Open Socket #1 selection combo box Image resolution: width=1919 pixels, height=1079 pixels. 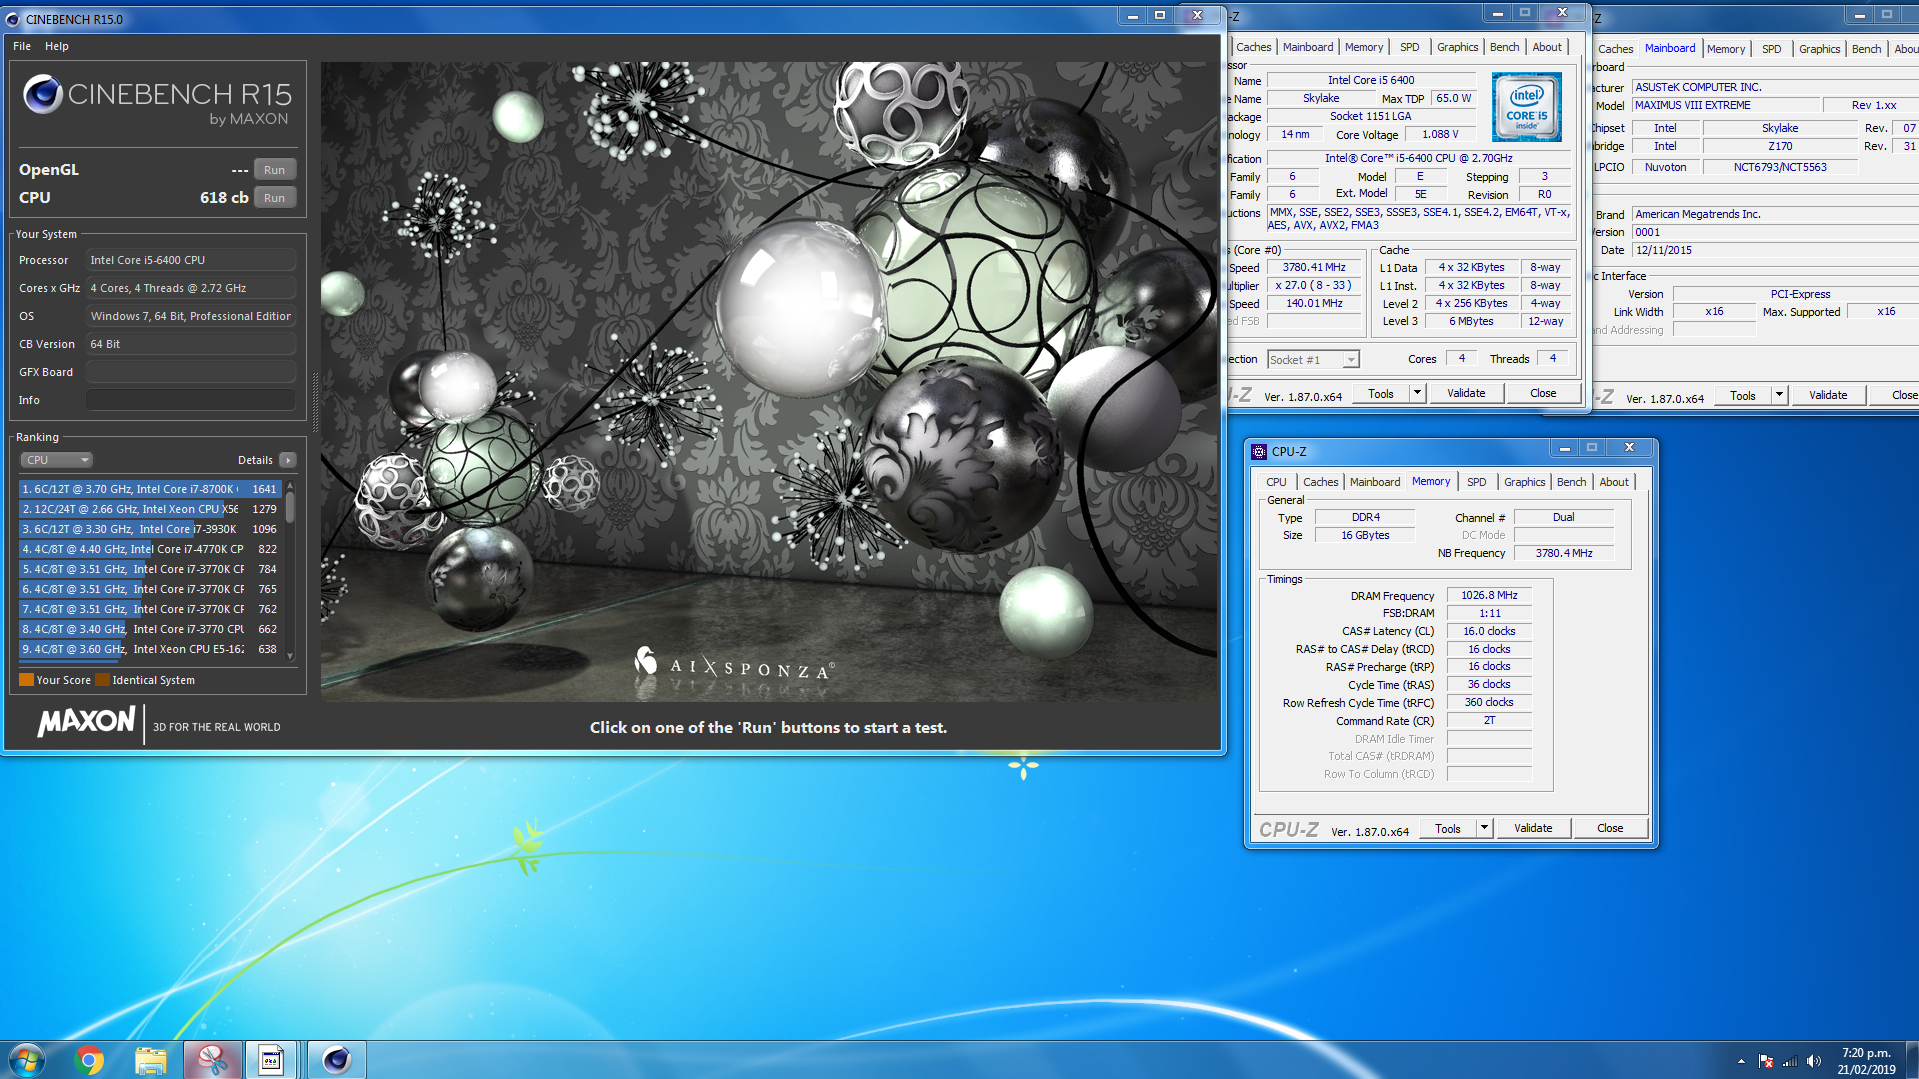(1313, 359)
